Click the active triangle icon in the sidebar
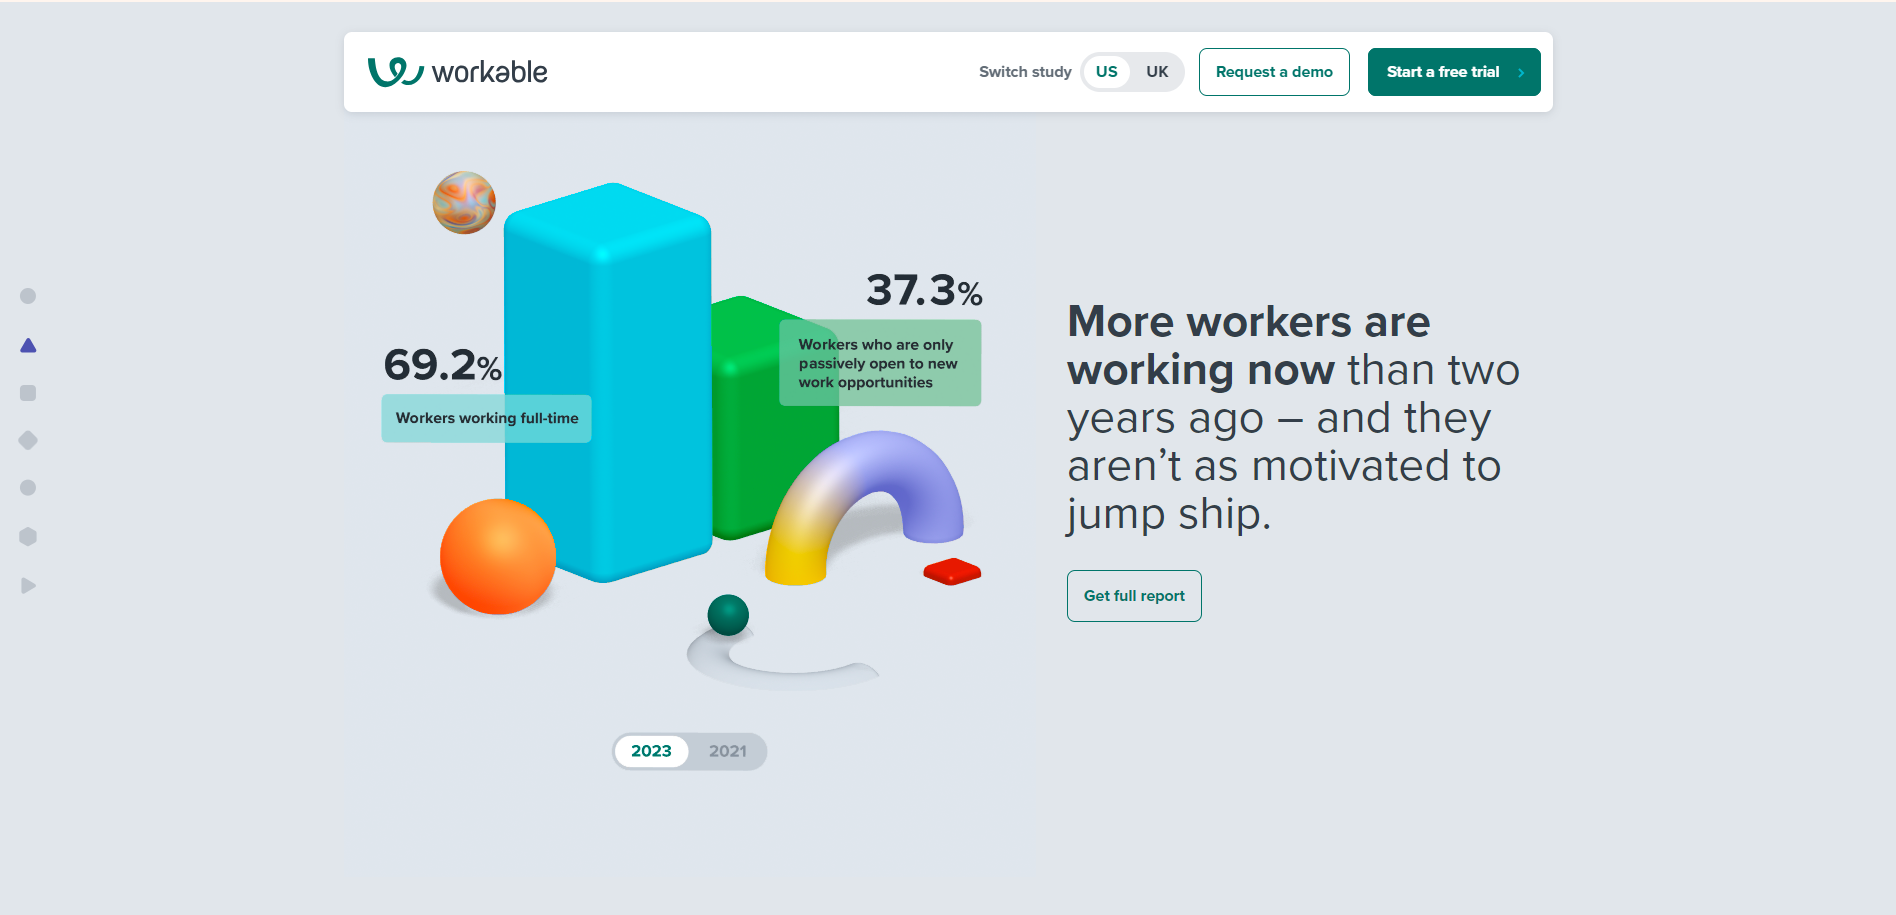Viewport: 1896px width, 915px height. point(27,346)
